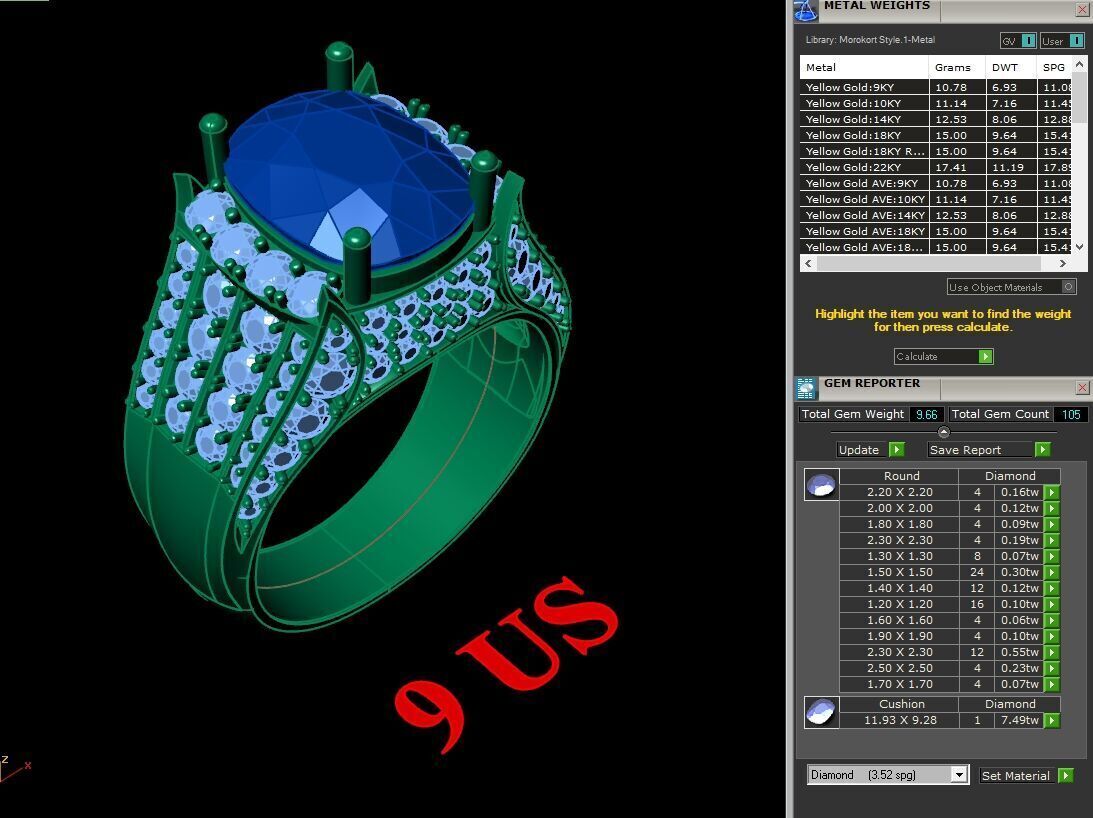This screenshot has width=1093, height=818.
Task: Click green arrow for 0.55tw row
Action: tap(1051, 653)
